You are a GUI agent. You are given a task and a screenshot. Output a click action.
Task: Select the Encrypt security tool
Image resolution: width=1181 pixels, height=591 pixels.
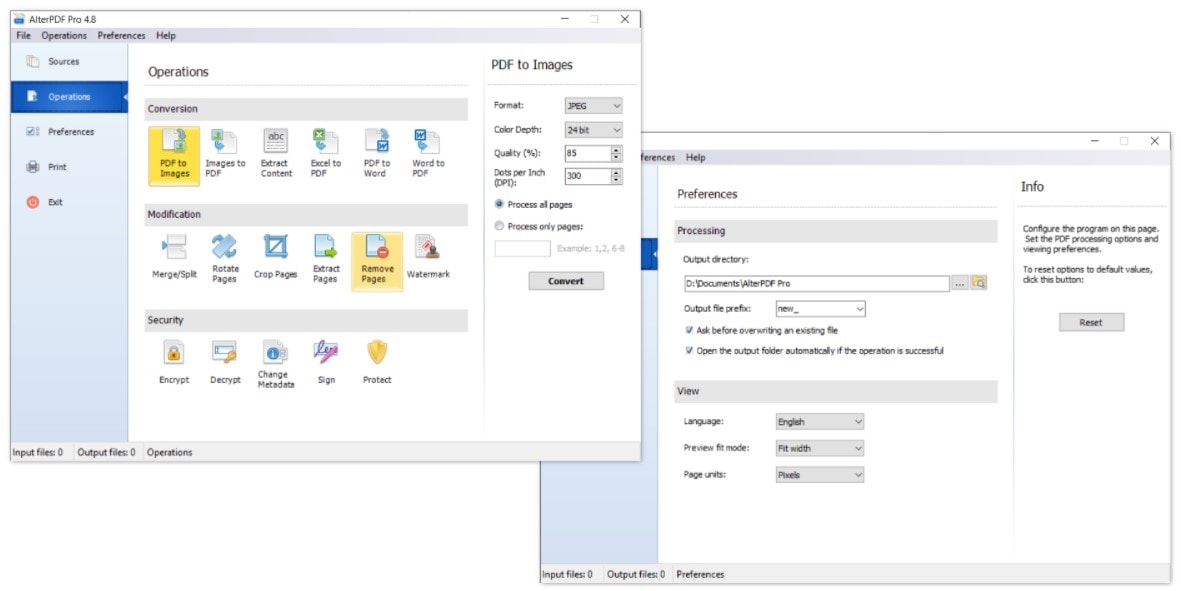[x=174, y=363]
